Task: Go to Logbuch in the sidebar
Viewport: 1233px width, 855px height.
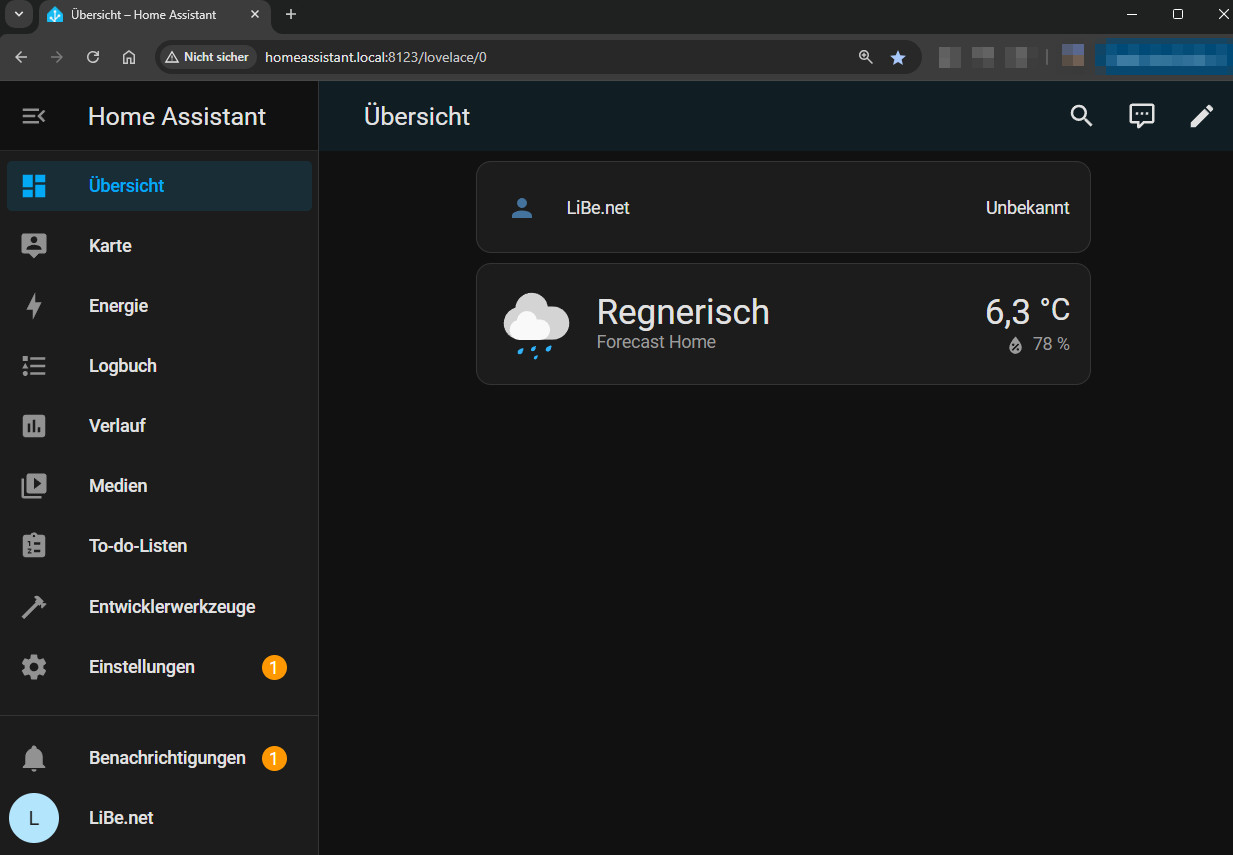Action: pyautogui.click(x=122, y=366)
